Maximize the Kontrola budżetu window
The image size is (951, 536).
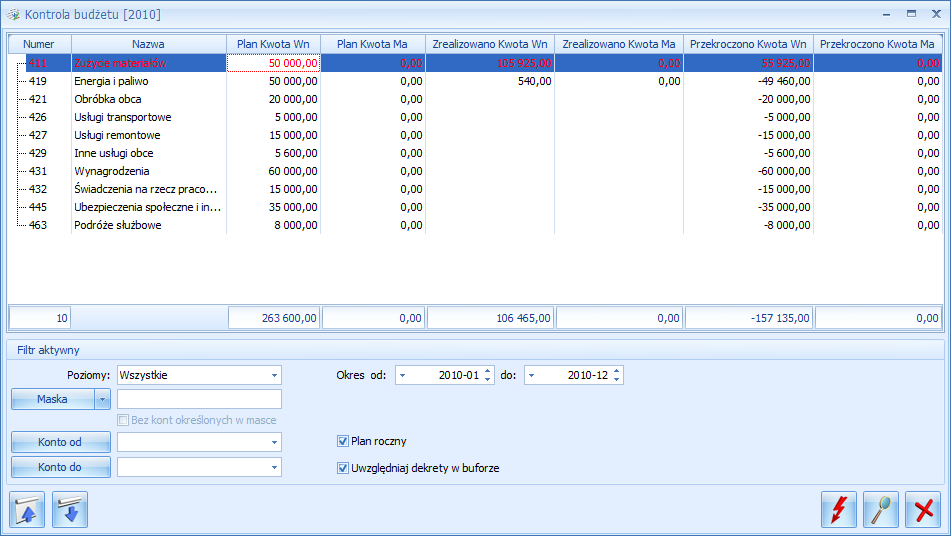click(x=912, y=14)
